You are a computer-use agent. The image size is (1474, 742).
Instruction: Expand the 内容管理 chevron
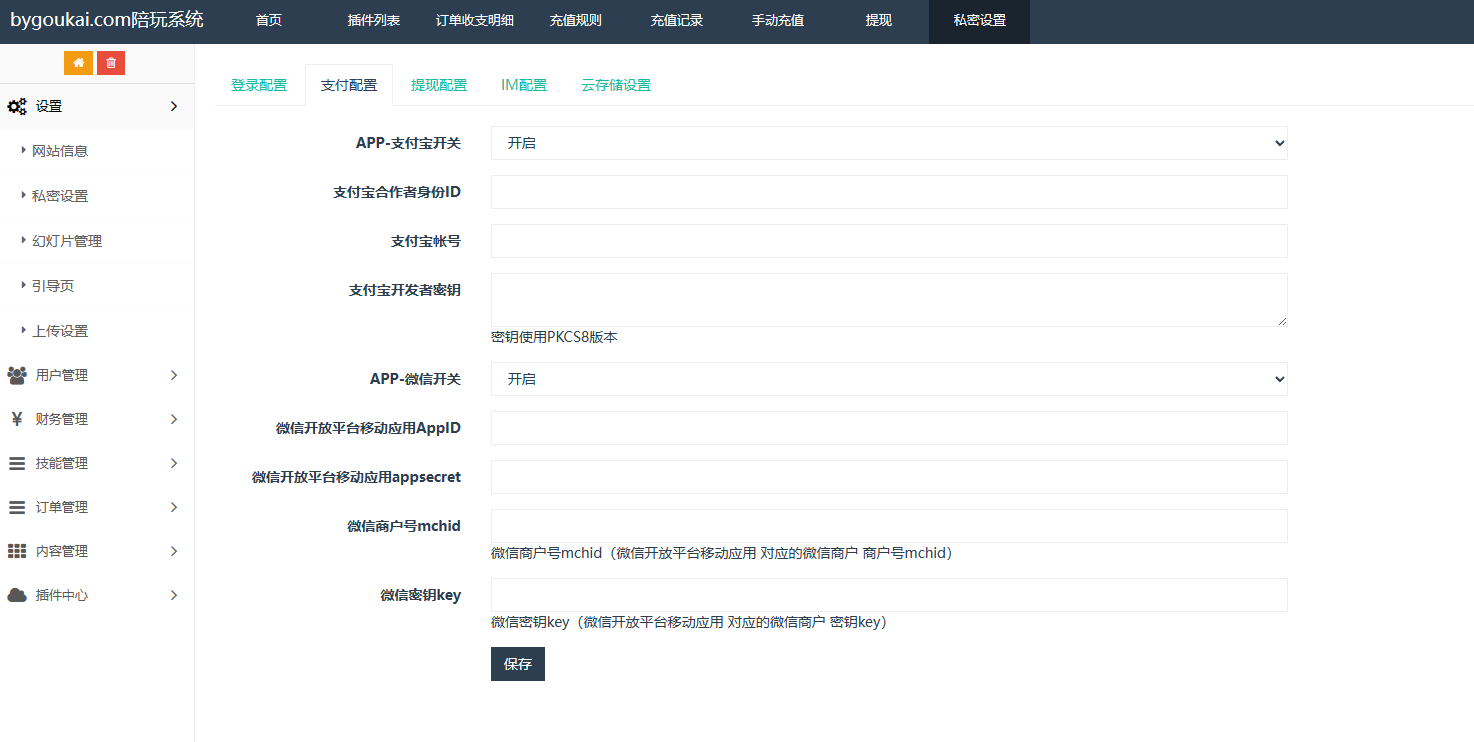(x=174, y=551)
